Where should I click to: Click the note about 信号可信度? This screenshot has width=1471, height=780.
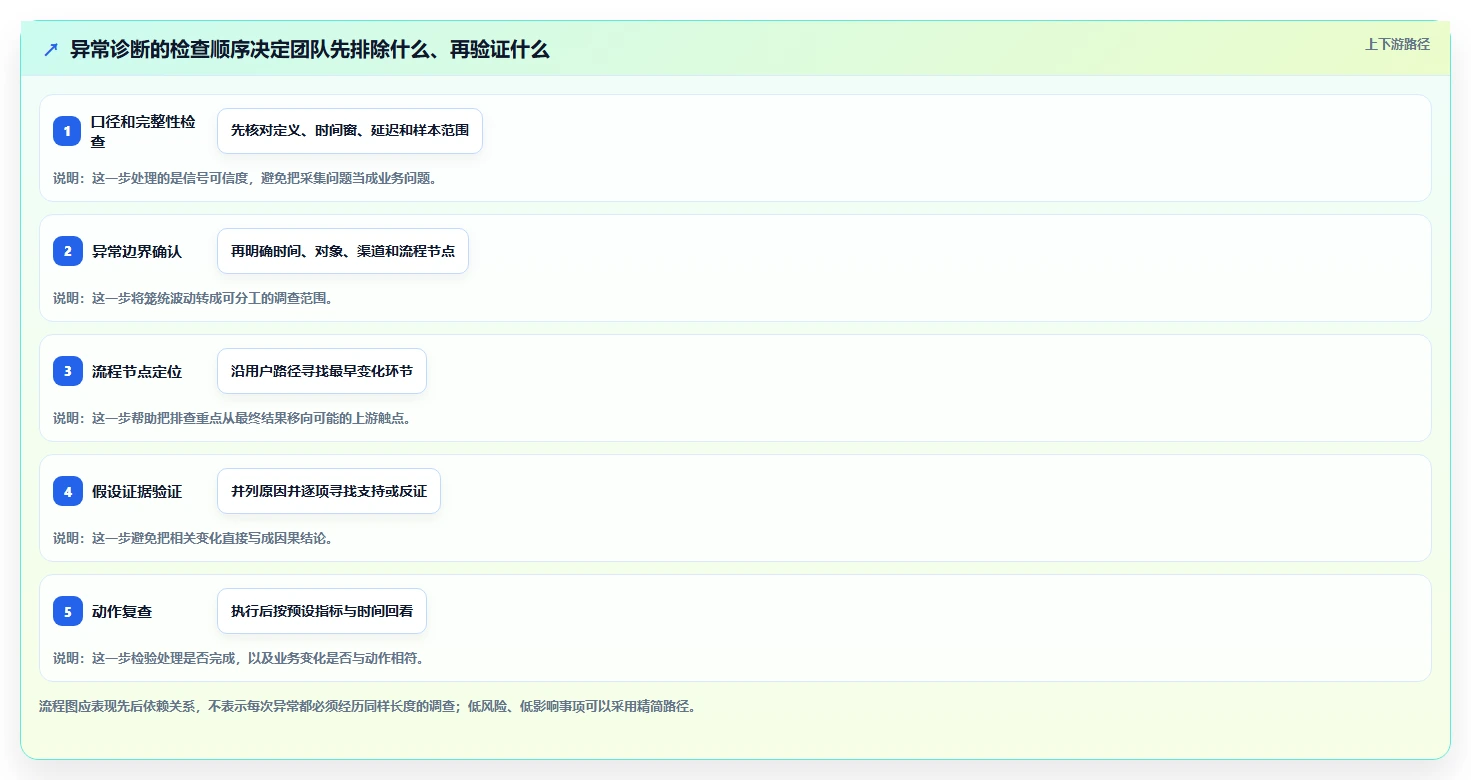pos(245,178)
